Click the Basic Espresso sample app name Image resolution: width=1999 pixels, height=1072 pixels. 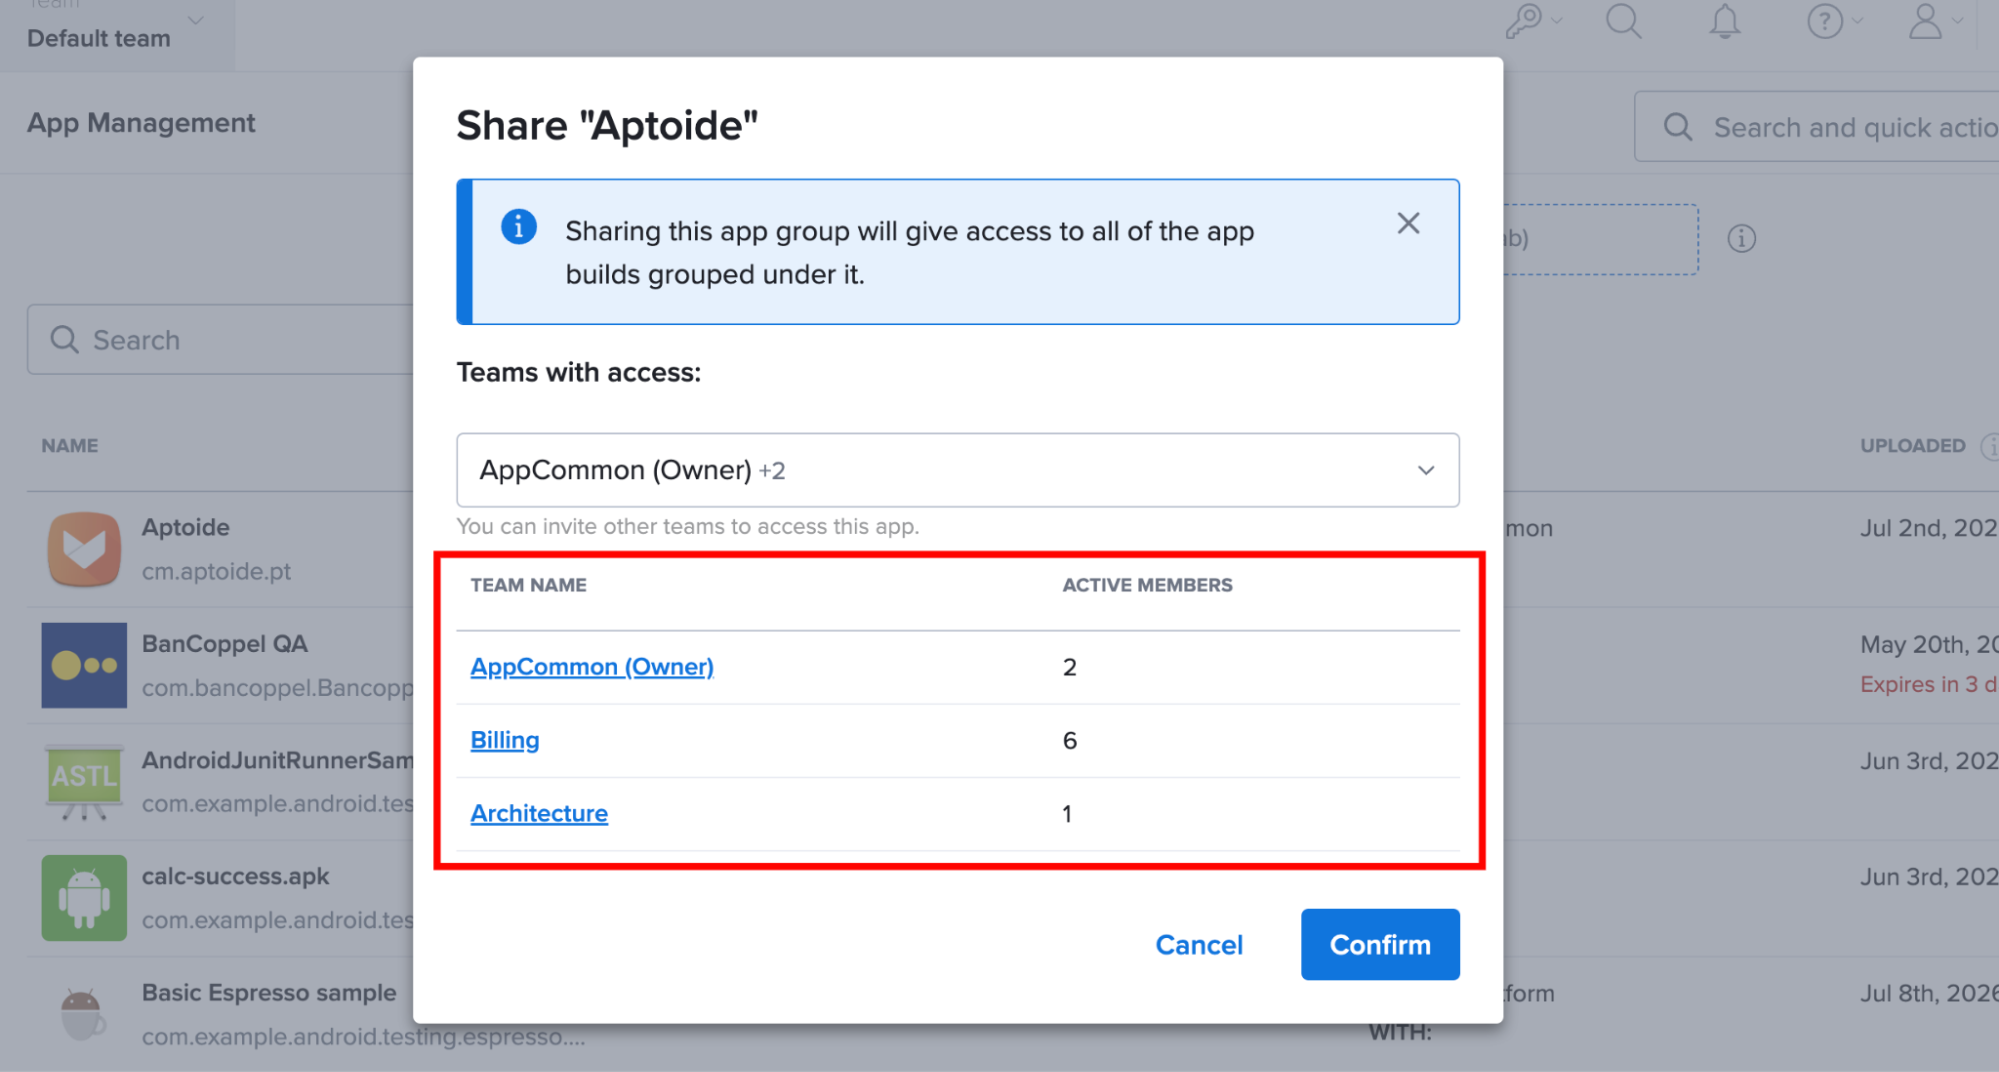[269, 993]
